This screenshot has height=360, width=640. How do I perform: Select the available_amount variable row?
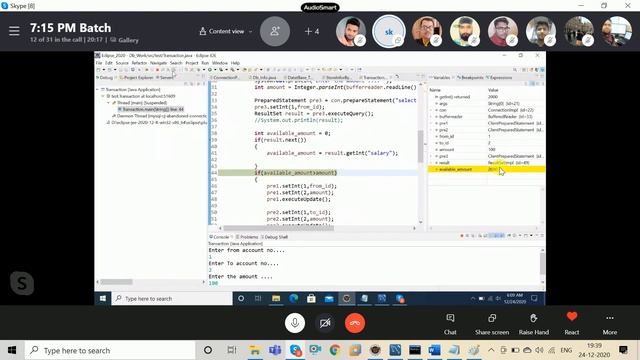pos(486,169)
